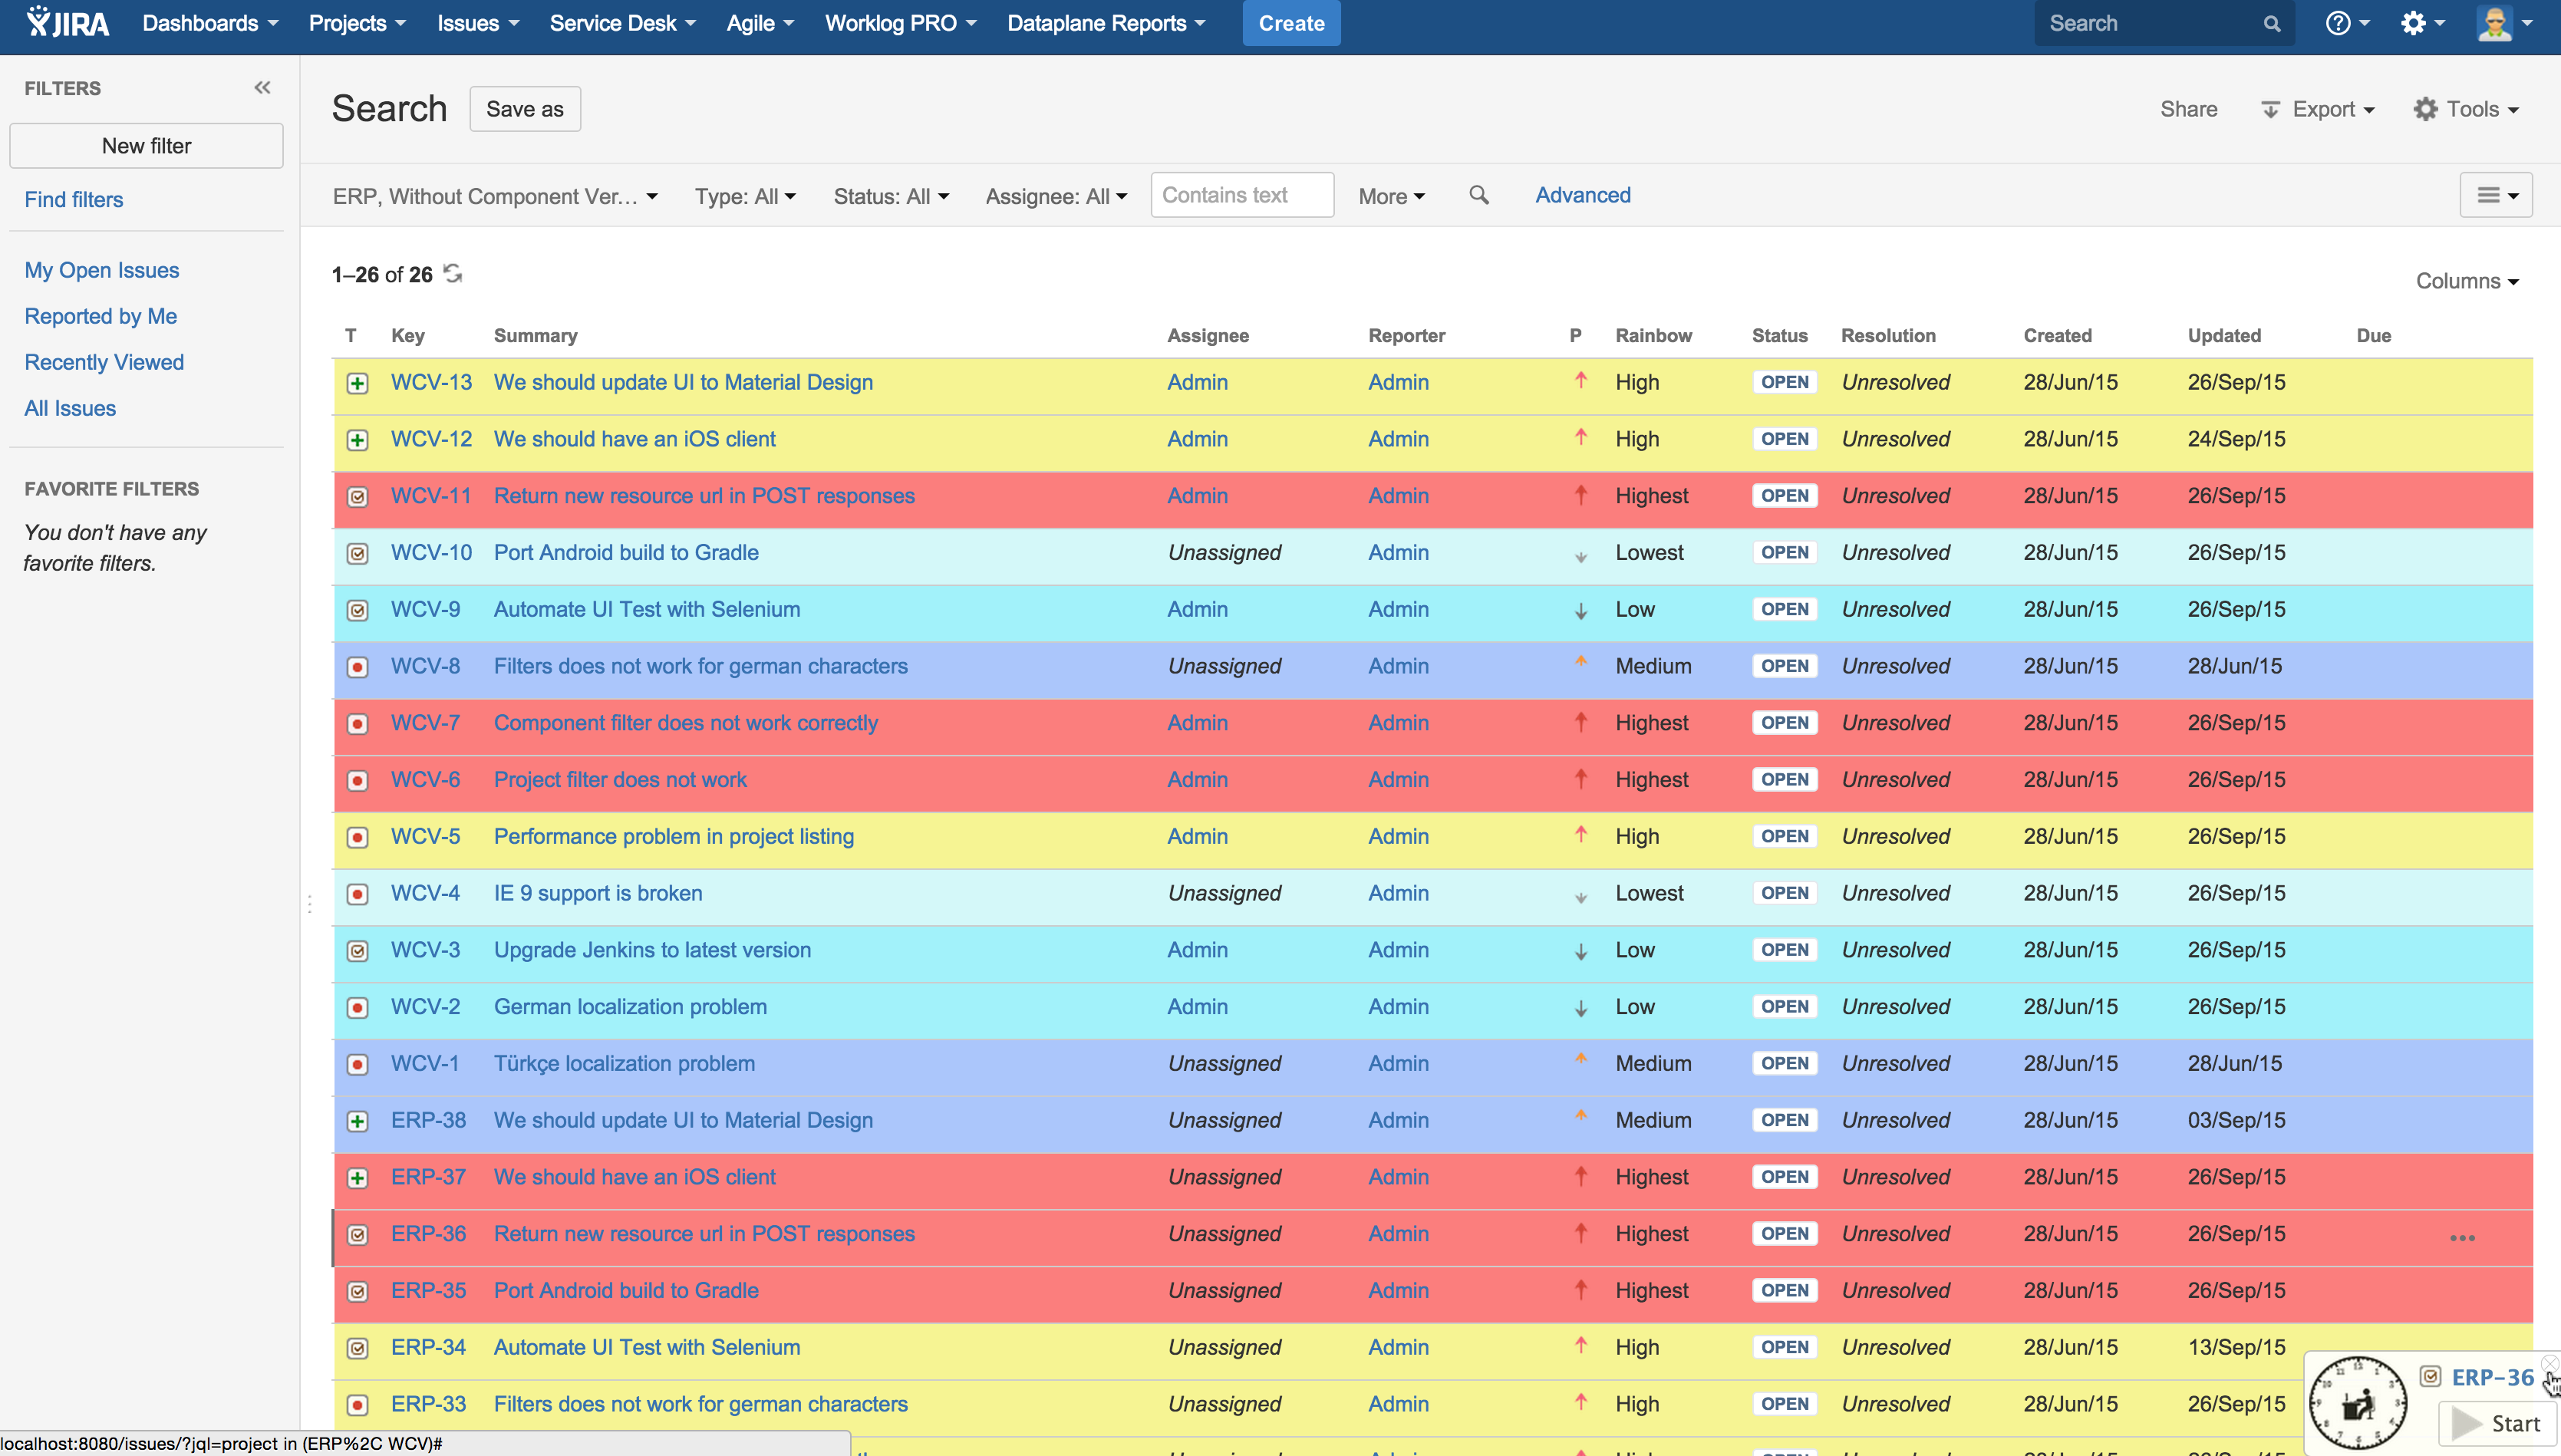Switch to Advanced search mode
This screenshot has width=2561, height=1456.
[1582, 195]
